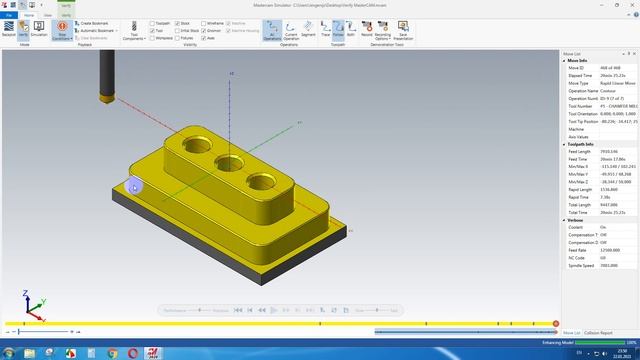Collapse the Move Info section
The height and width of the screenshot is (360, 640).
point(564,60)
